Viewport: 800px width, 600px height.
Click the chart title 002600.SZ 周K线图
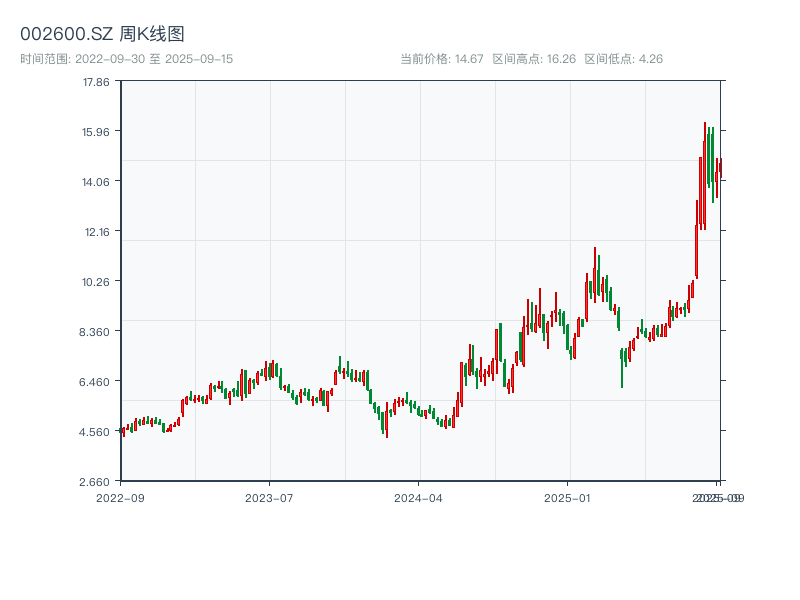point(102,34)
